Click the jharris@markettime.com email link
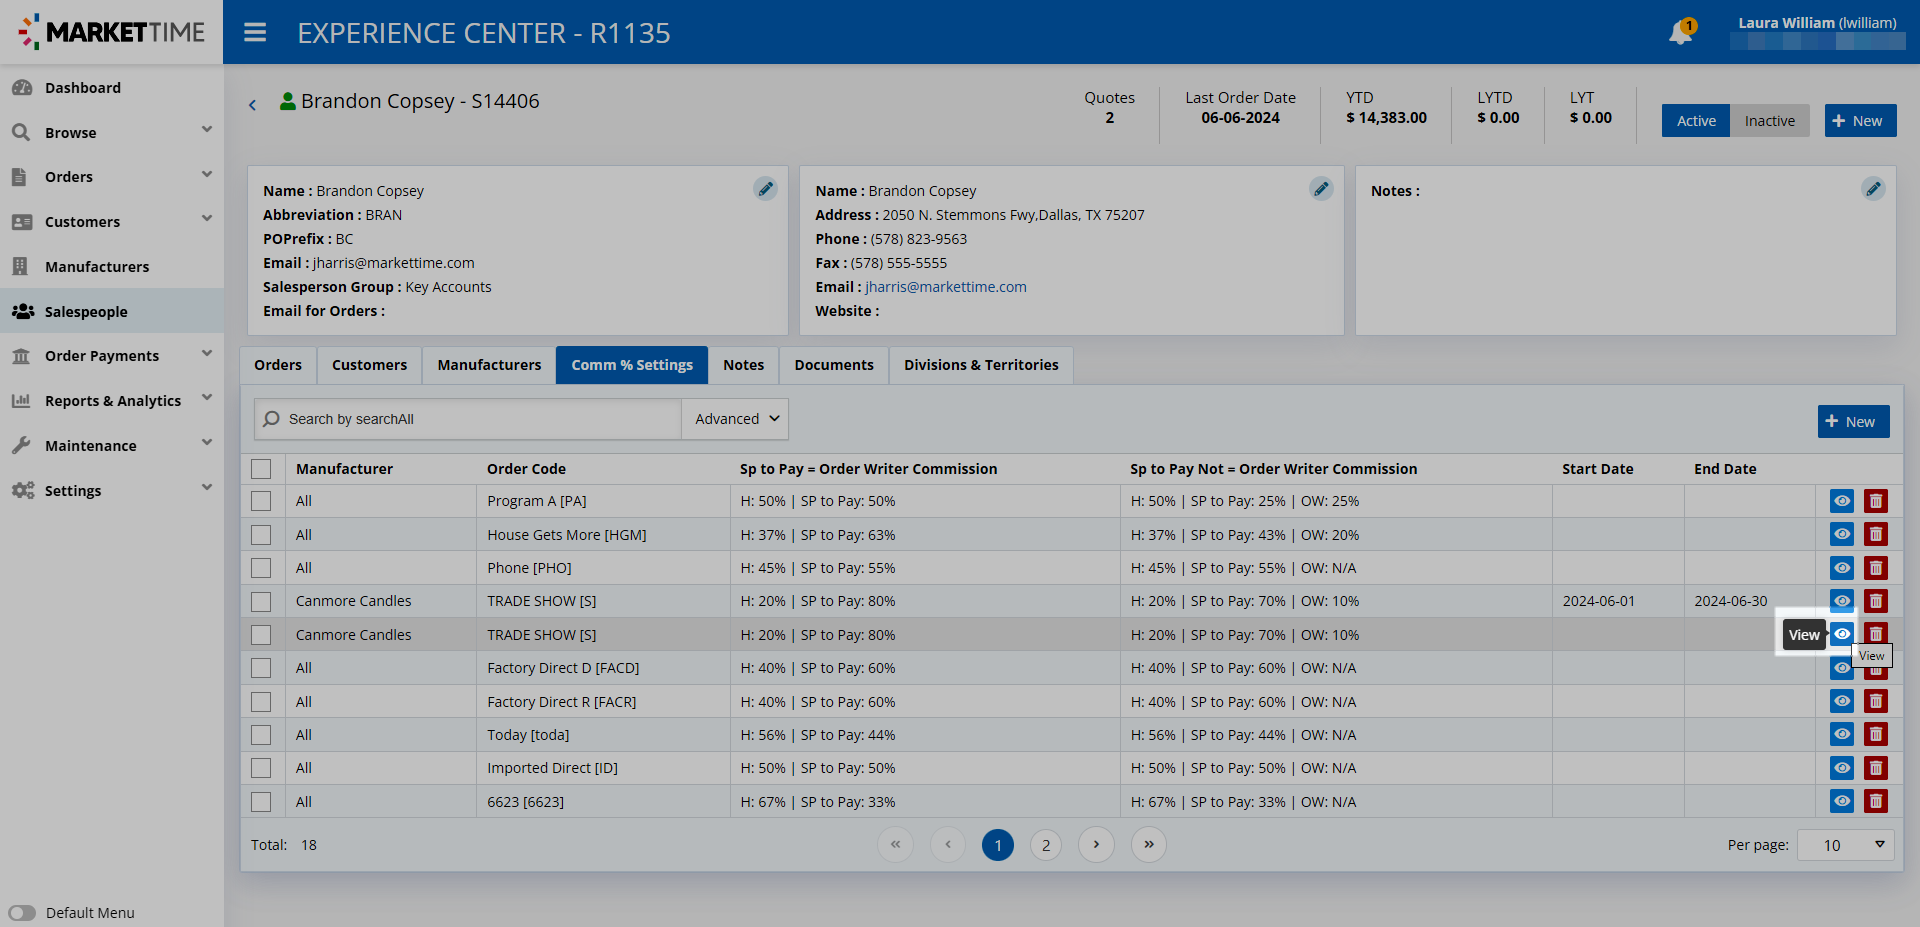 pos(945,287)
